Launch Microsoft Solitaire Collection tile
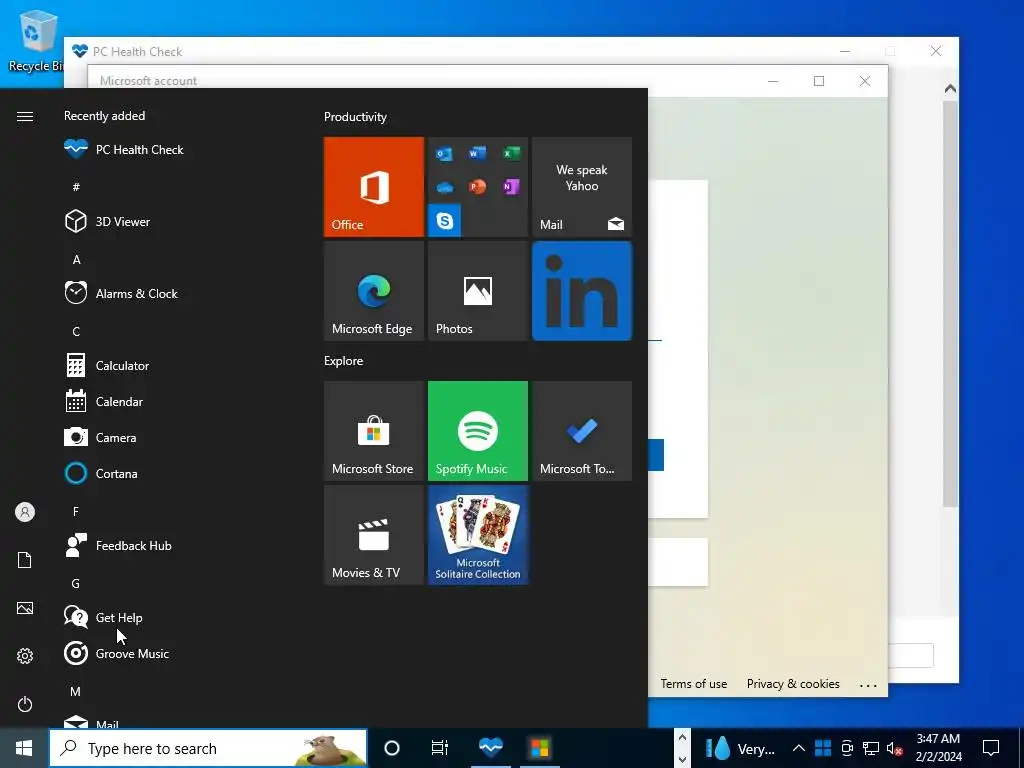The height and width of the screenshot is (768, 1024). pyautogui.click(x=478, y=535)
